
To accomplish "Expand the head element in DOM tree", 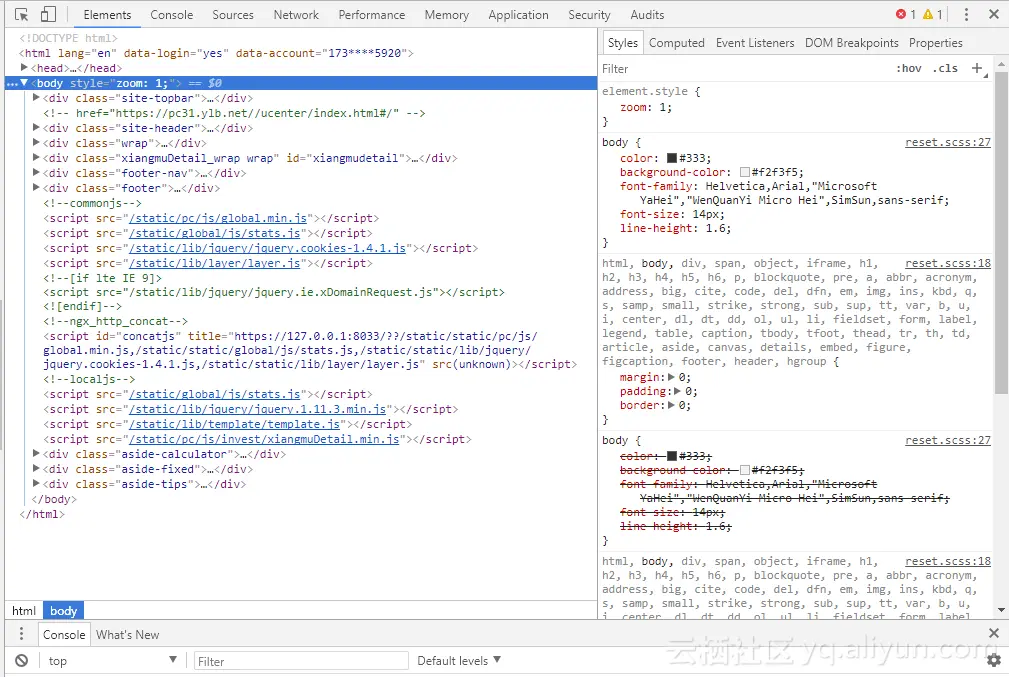I will 25,68.
